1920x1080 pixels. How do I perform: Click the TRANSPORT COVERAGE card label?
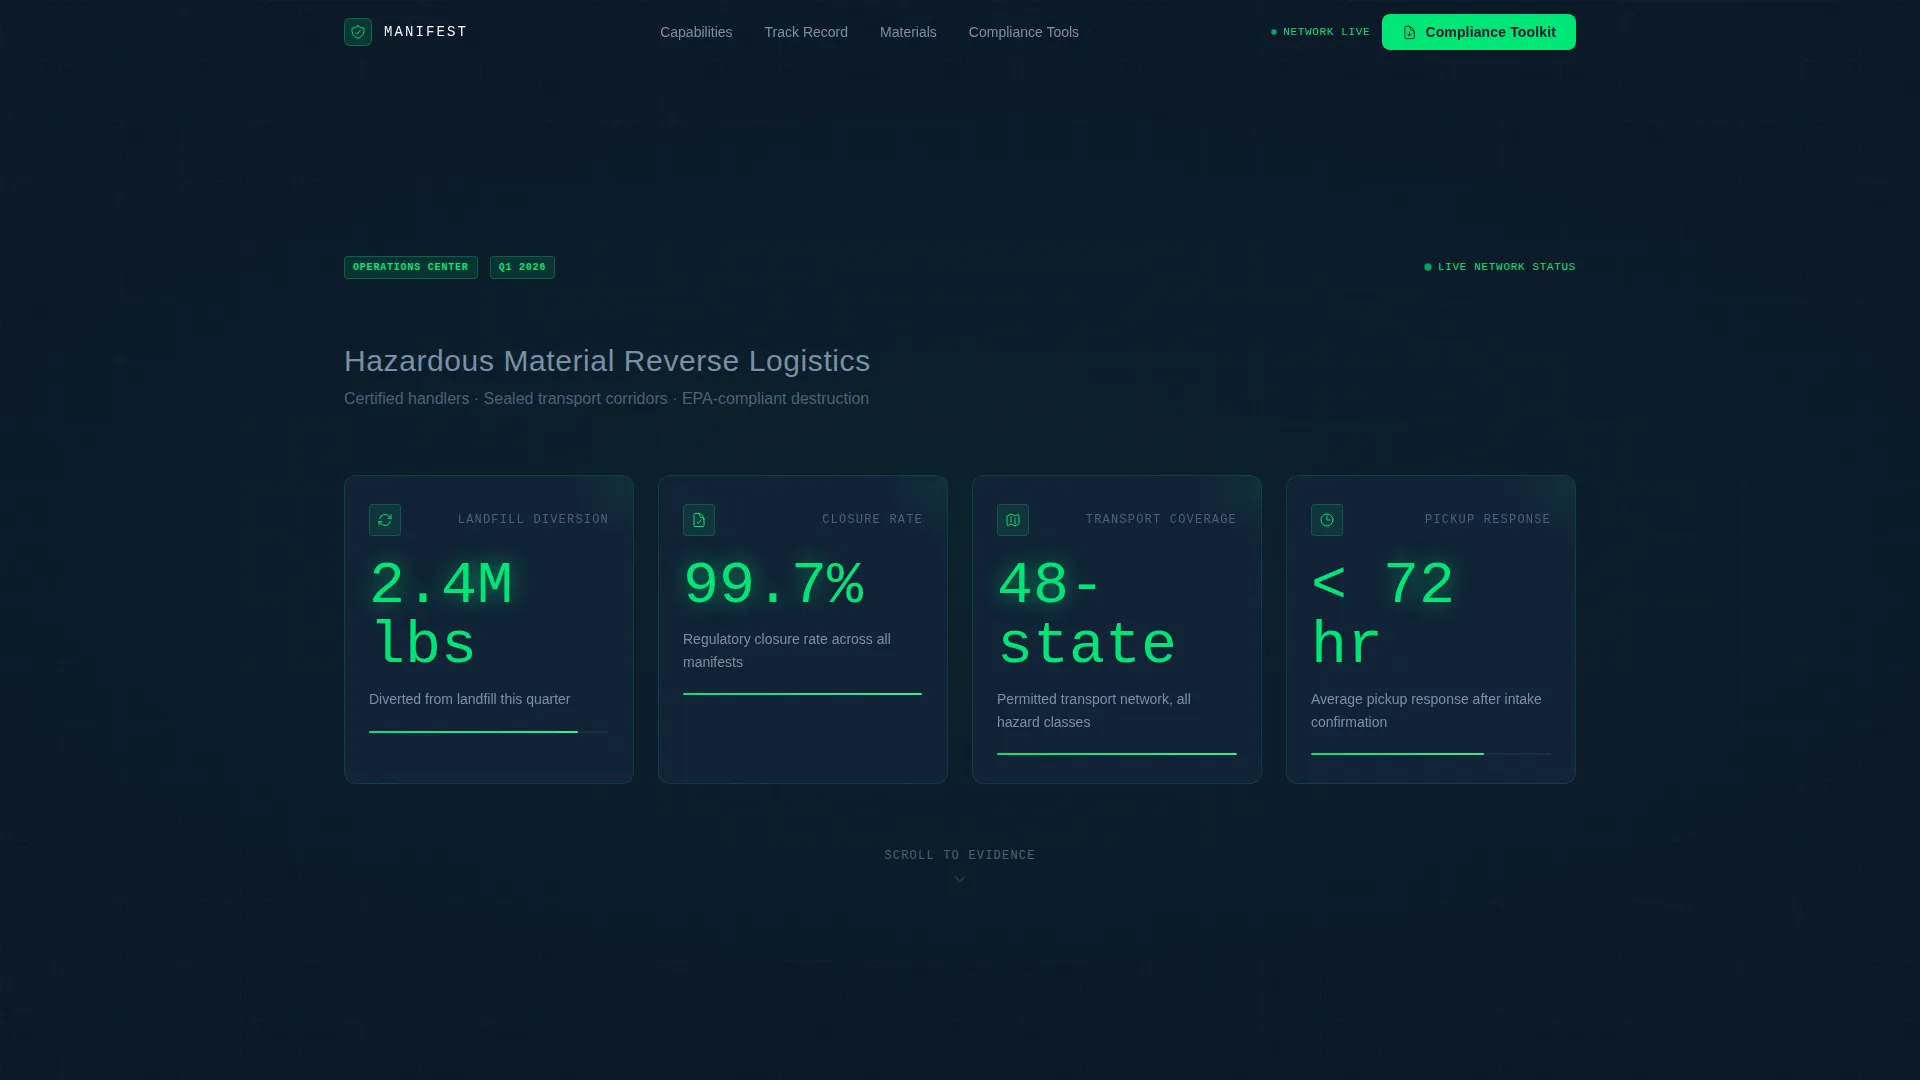click(x=1161, y=519)
